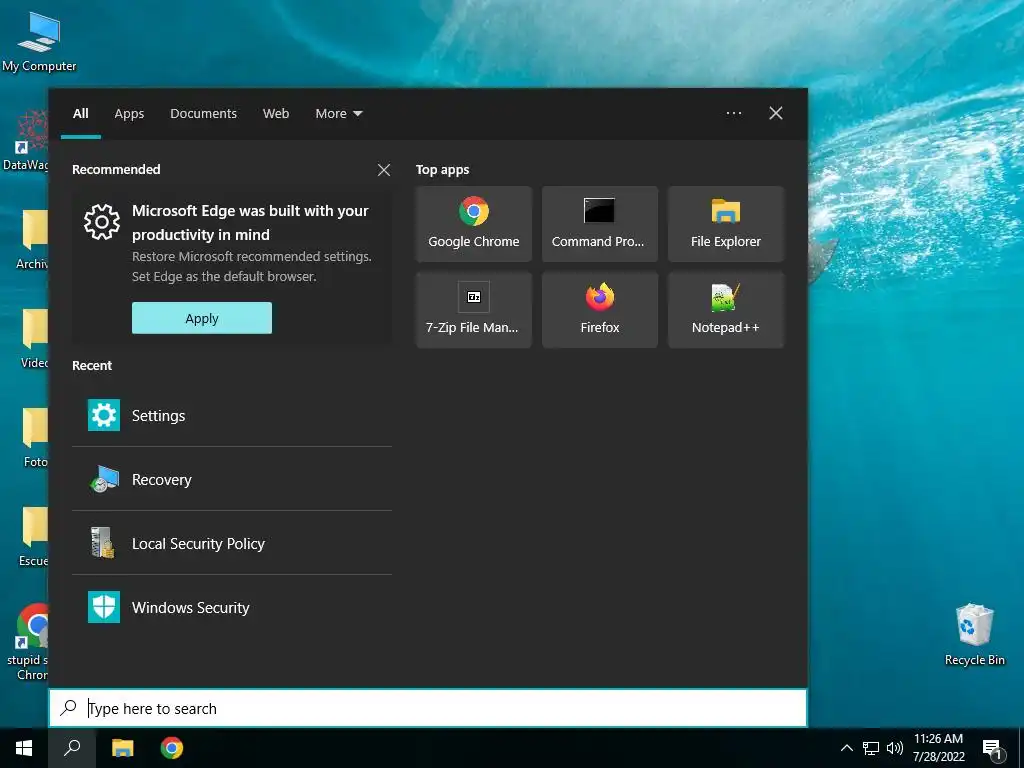This screenshot has width=1024, height=768.
Task: Open the volume control in tray
Action: 895,748
